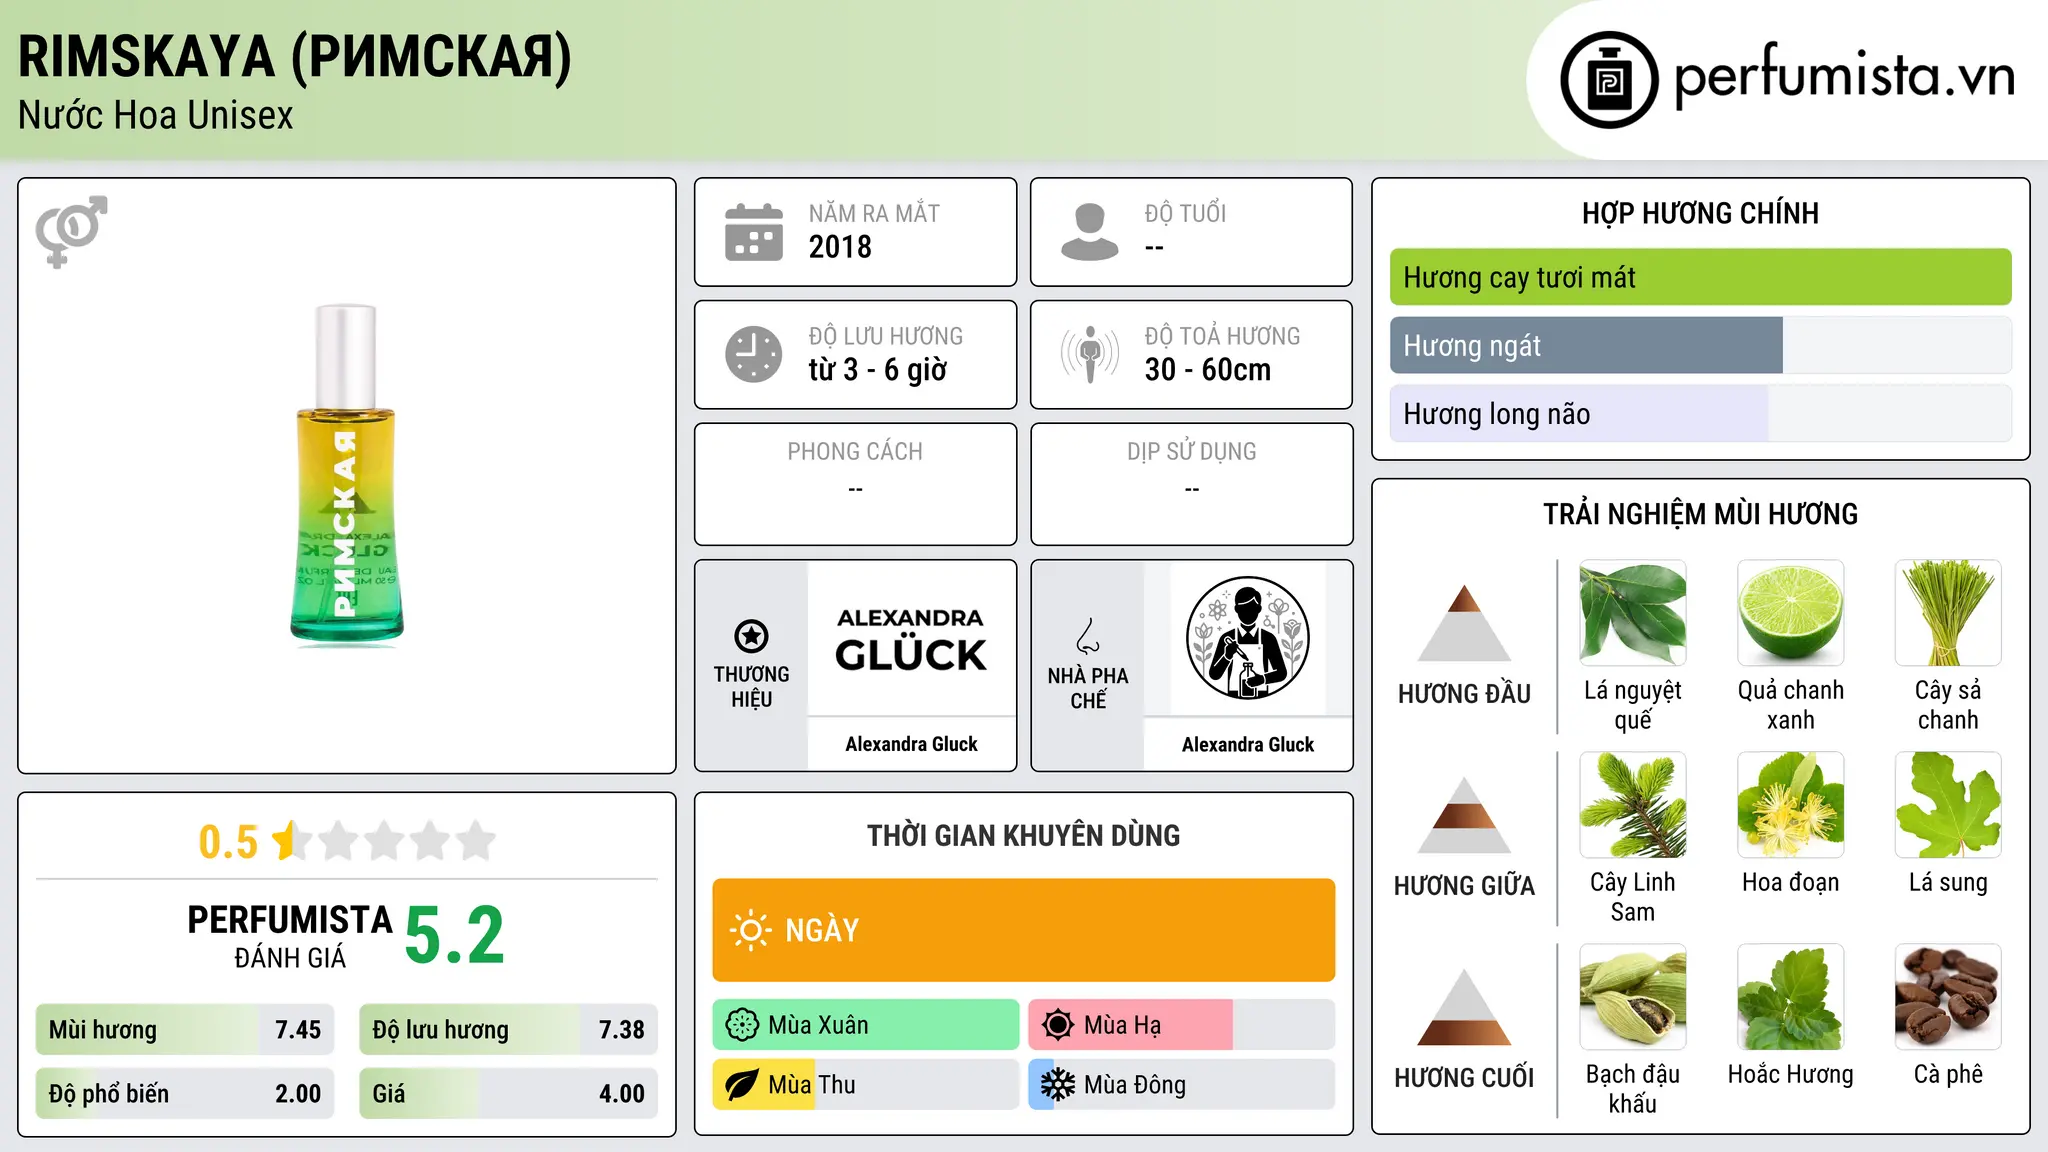Click the person icon beside Độ tuổi

(1090, 232)
